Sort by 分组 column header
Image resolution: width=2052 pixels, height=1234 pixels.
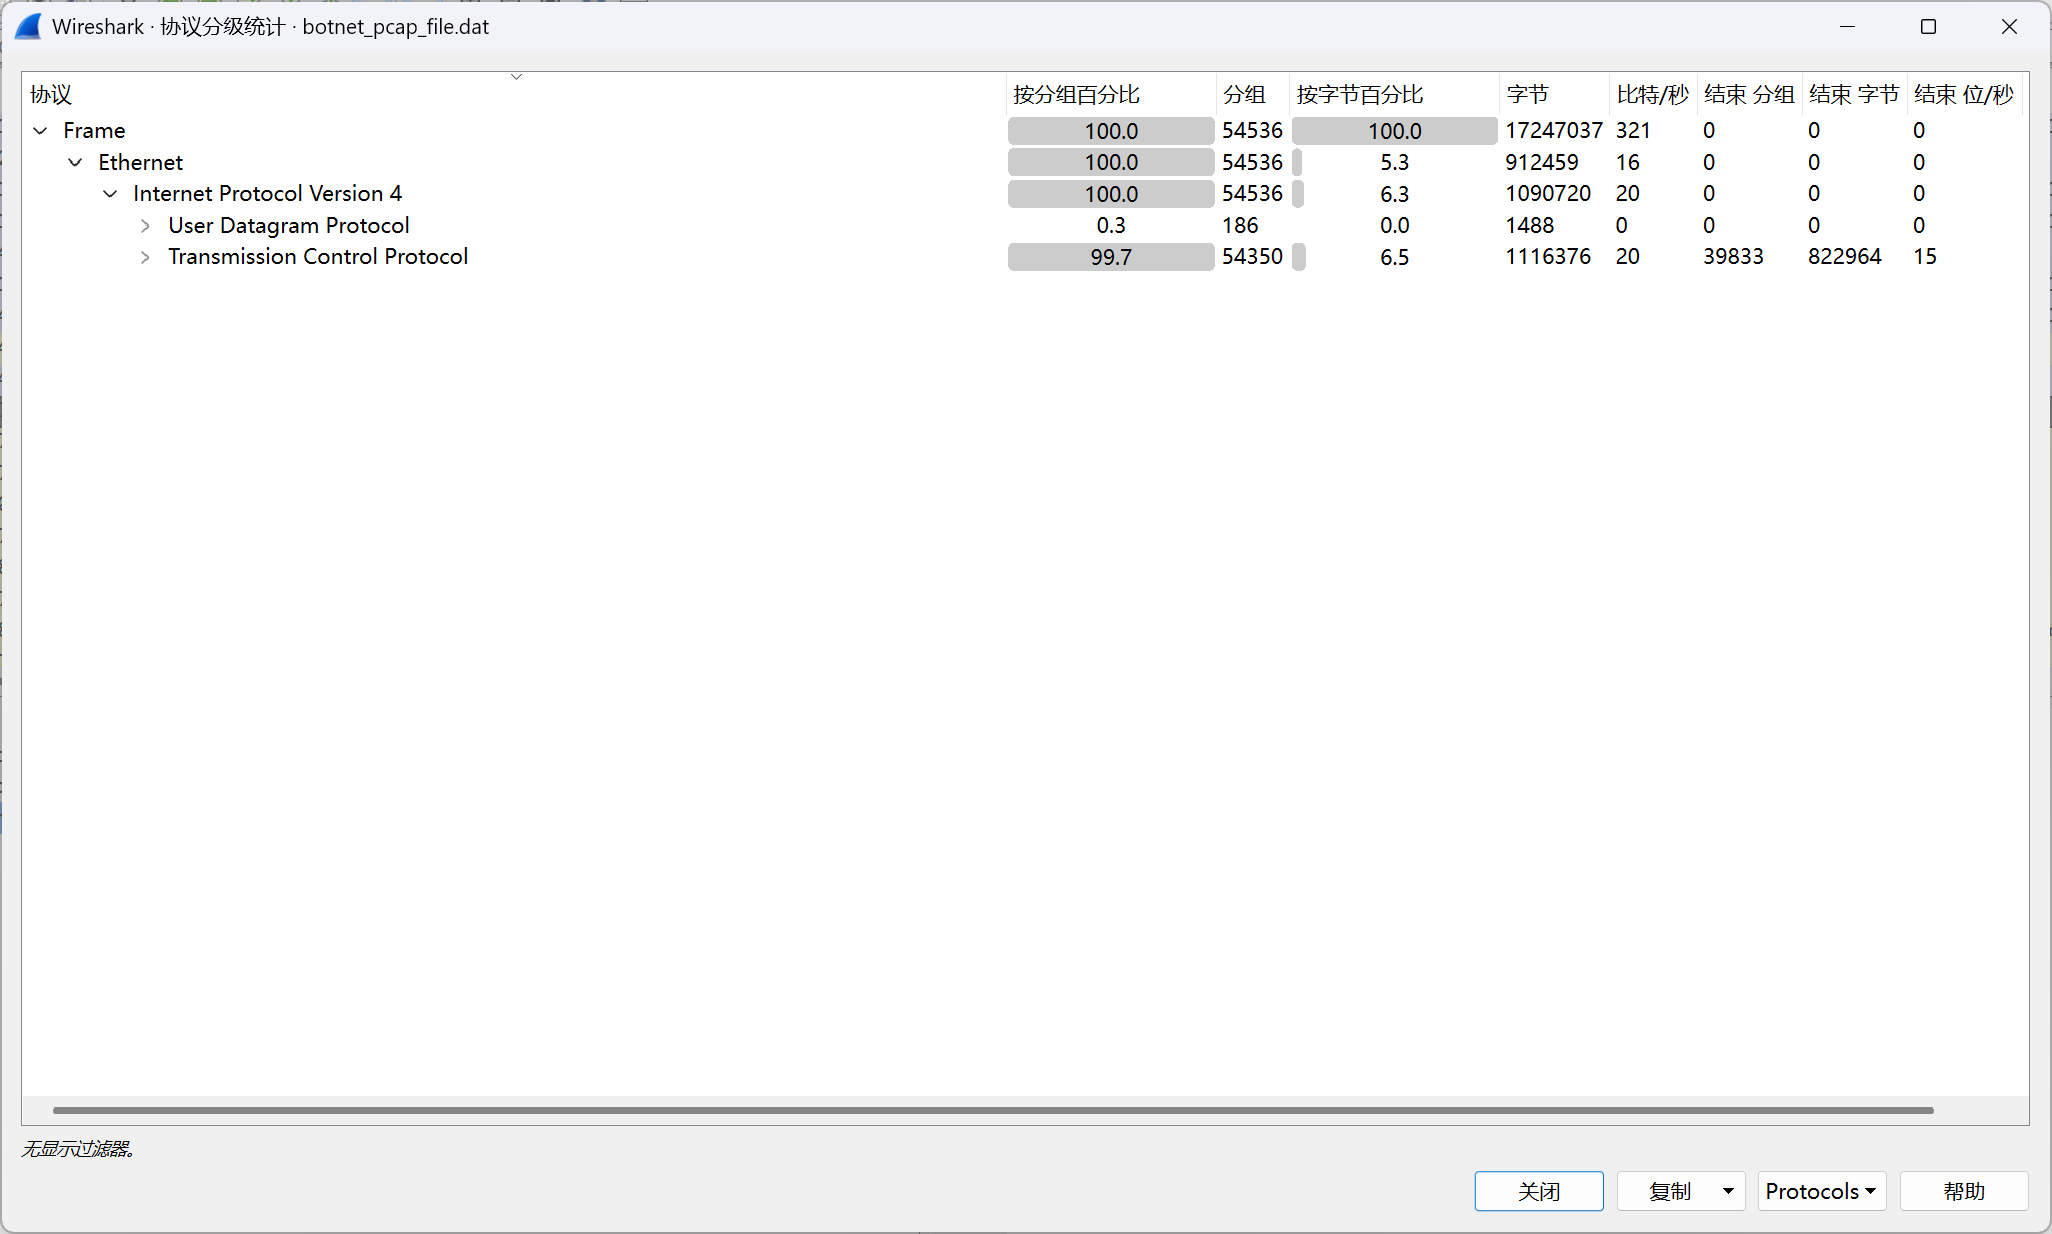pyautogui.click(x=1244, y=95)
